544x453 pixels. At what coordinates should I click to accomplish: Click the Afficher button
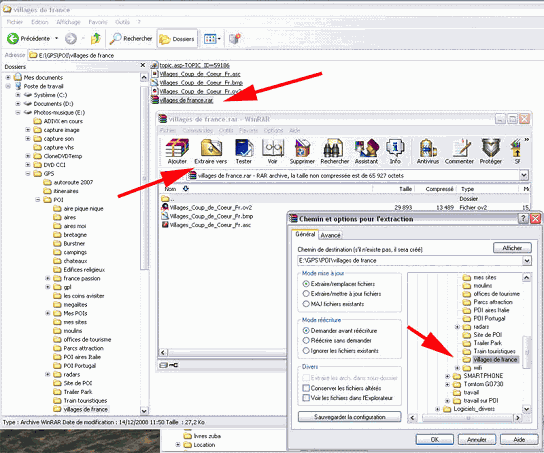point(512,248)
